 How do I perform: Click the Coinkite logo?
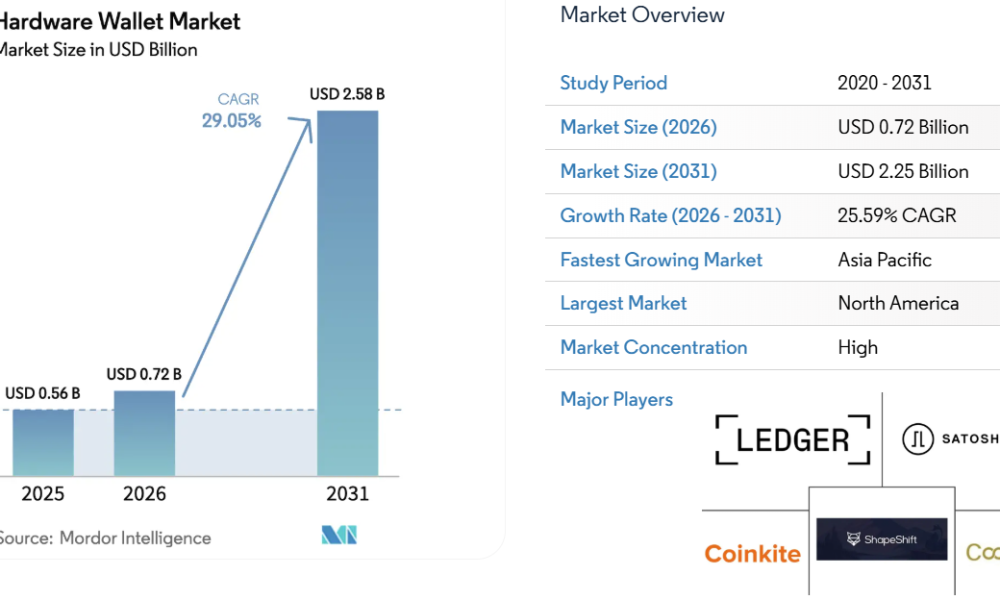click(752, 553)
